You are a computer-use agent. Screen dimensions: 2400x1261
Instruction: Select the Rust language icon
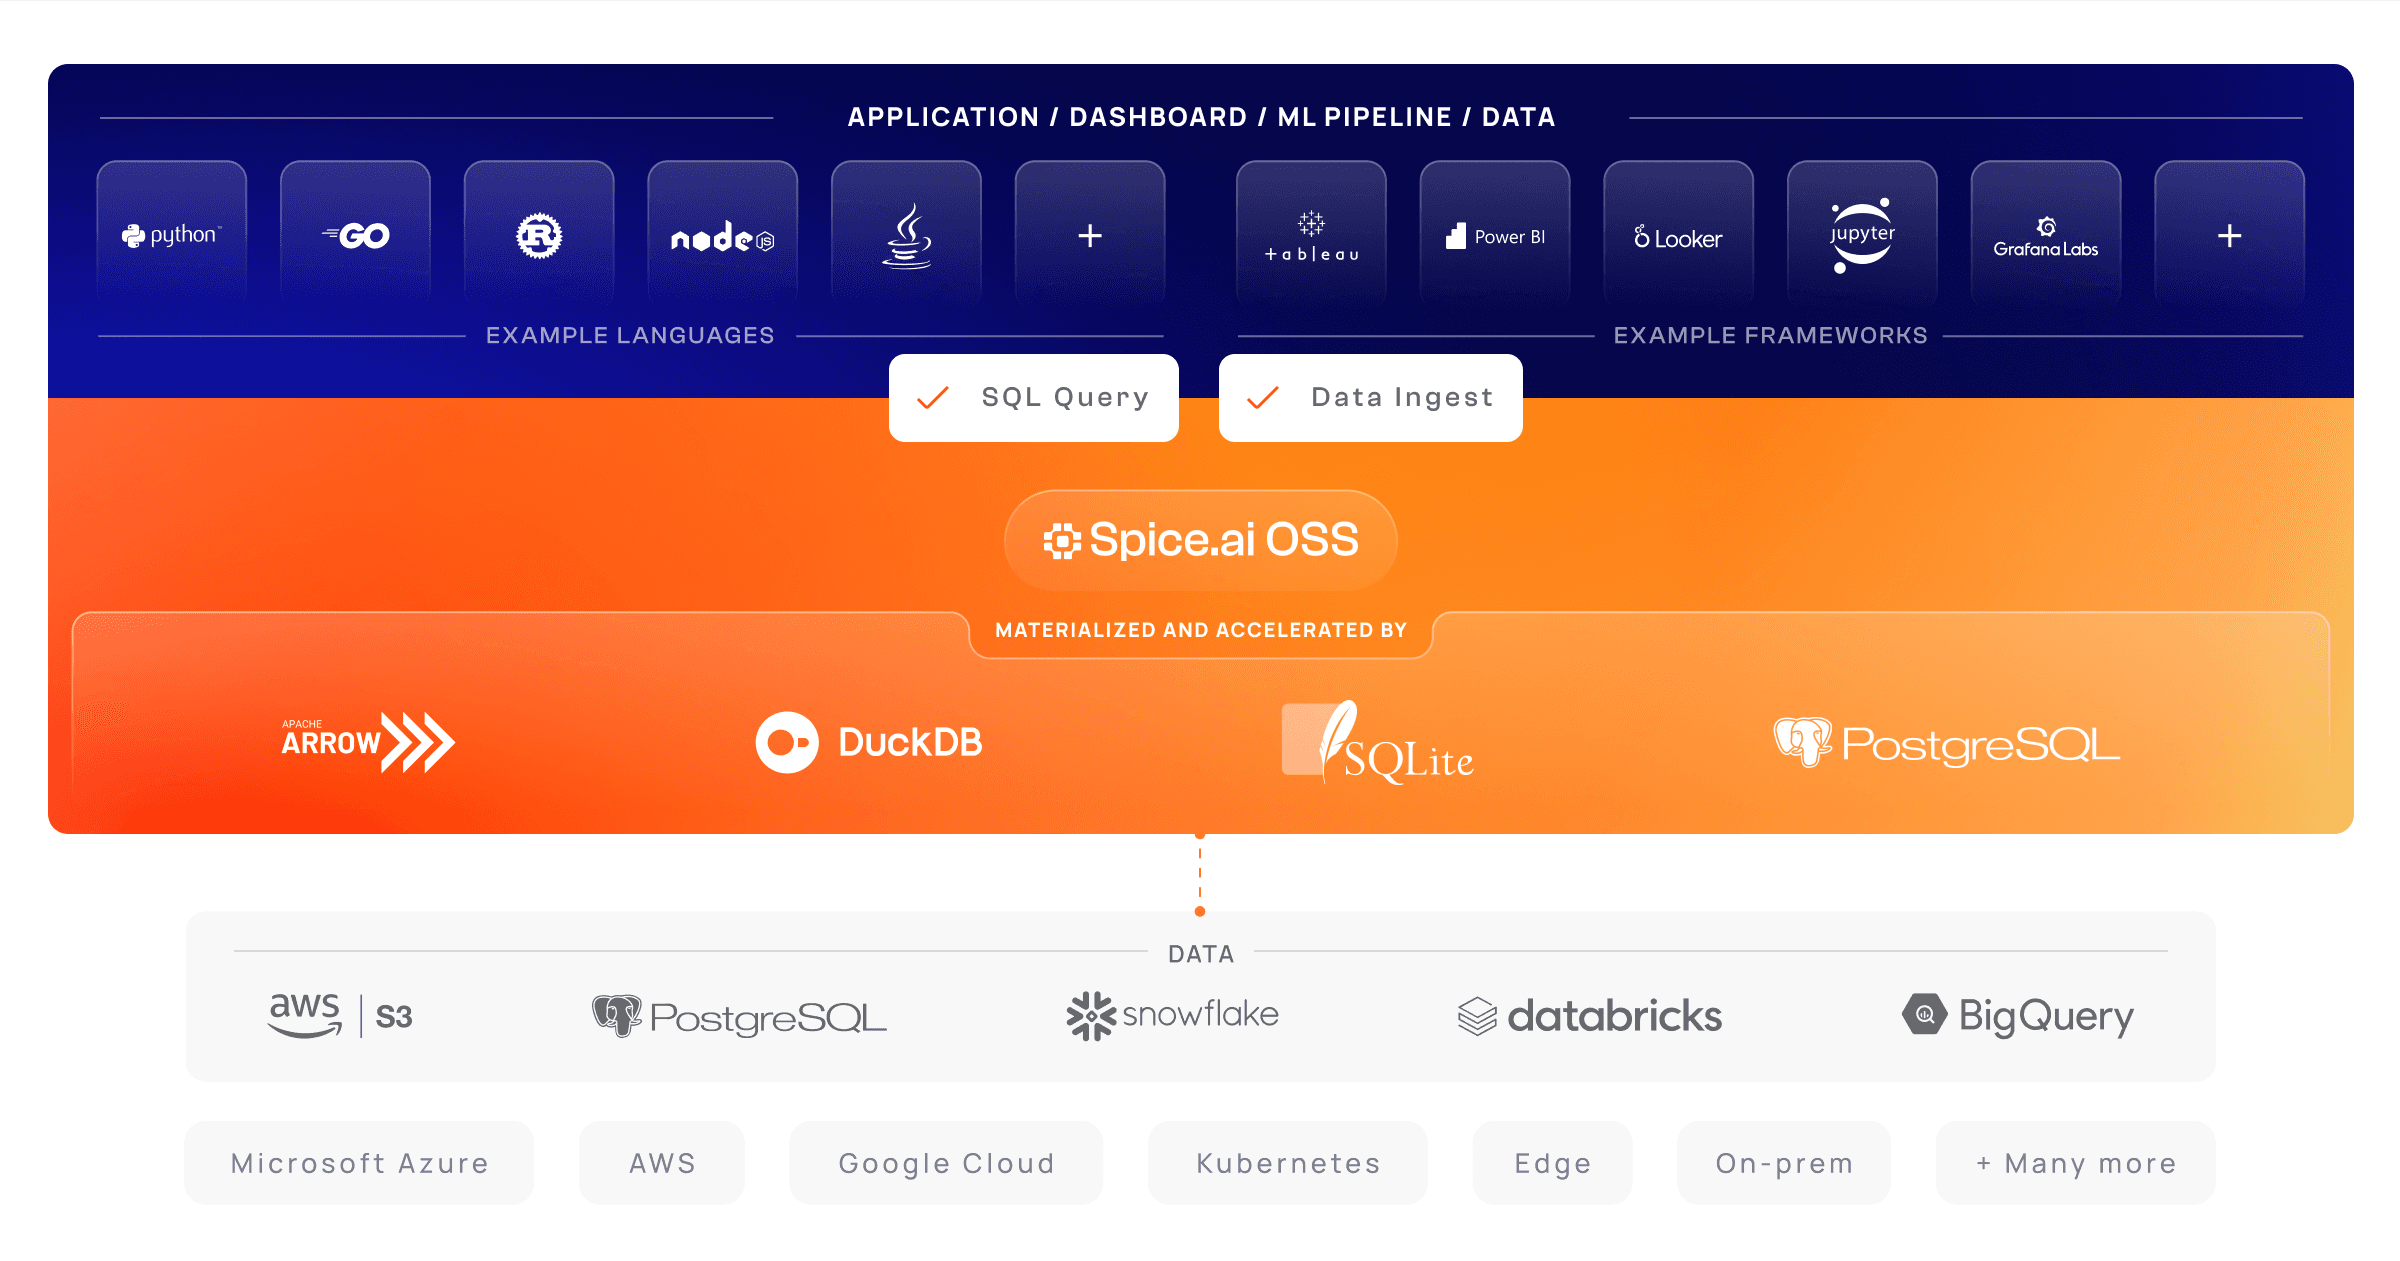point(539,235)
